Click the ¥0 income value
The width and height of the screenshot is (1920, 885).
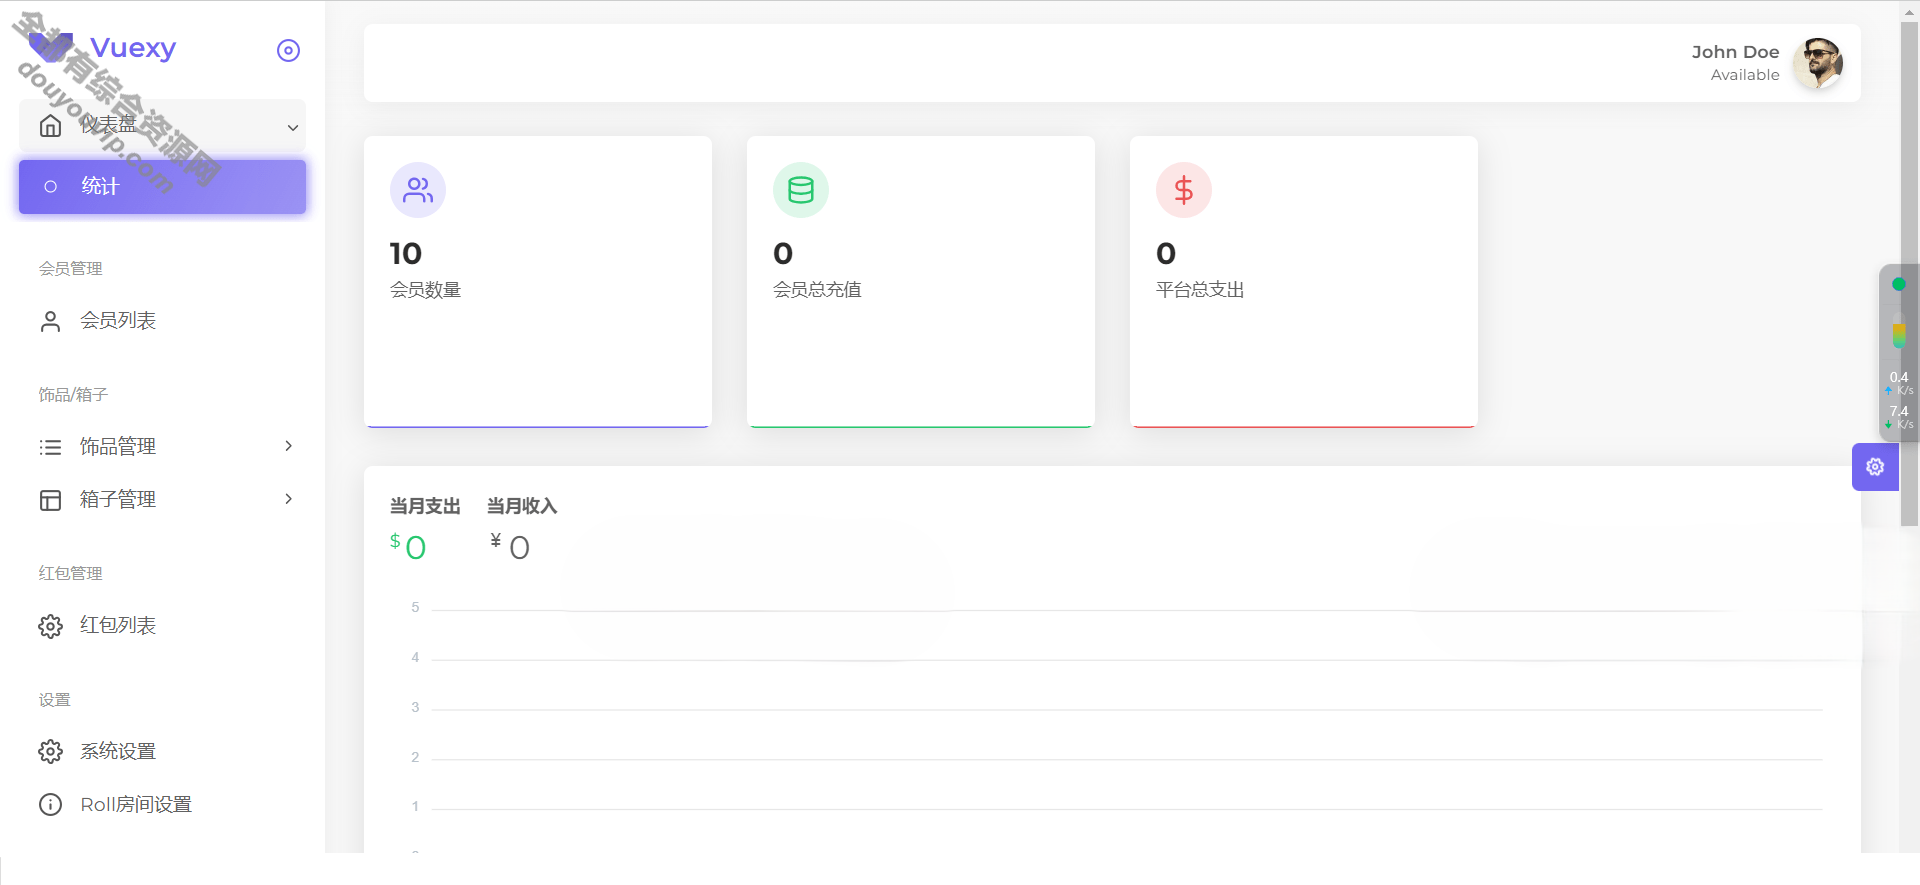click(x=510, y=547)
